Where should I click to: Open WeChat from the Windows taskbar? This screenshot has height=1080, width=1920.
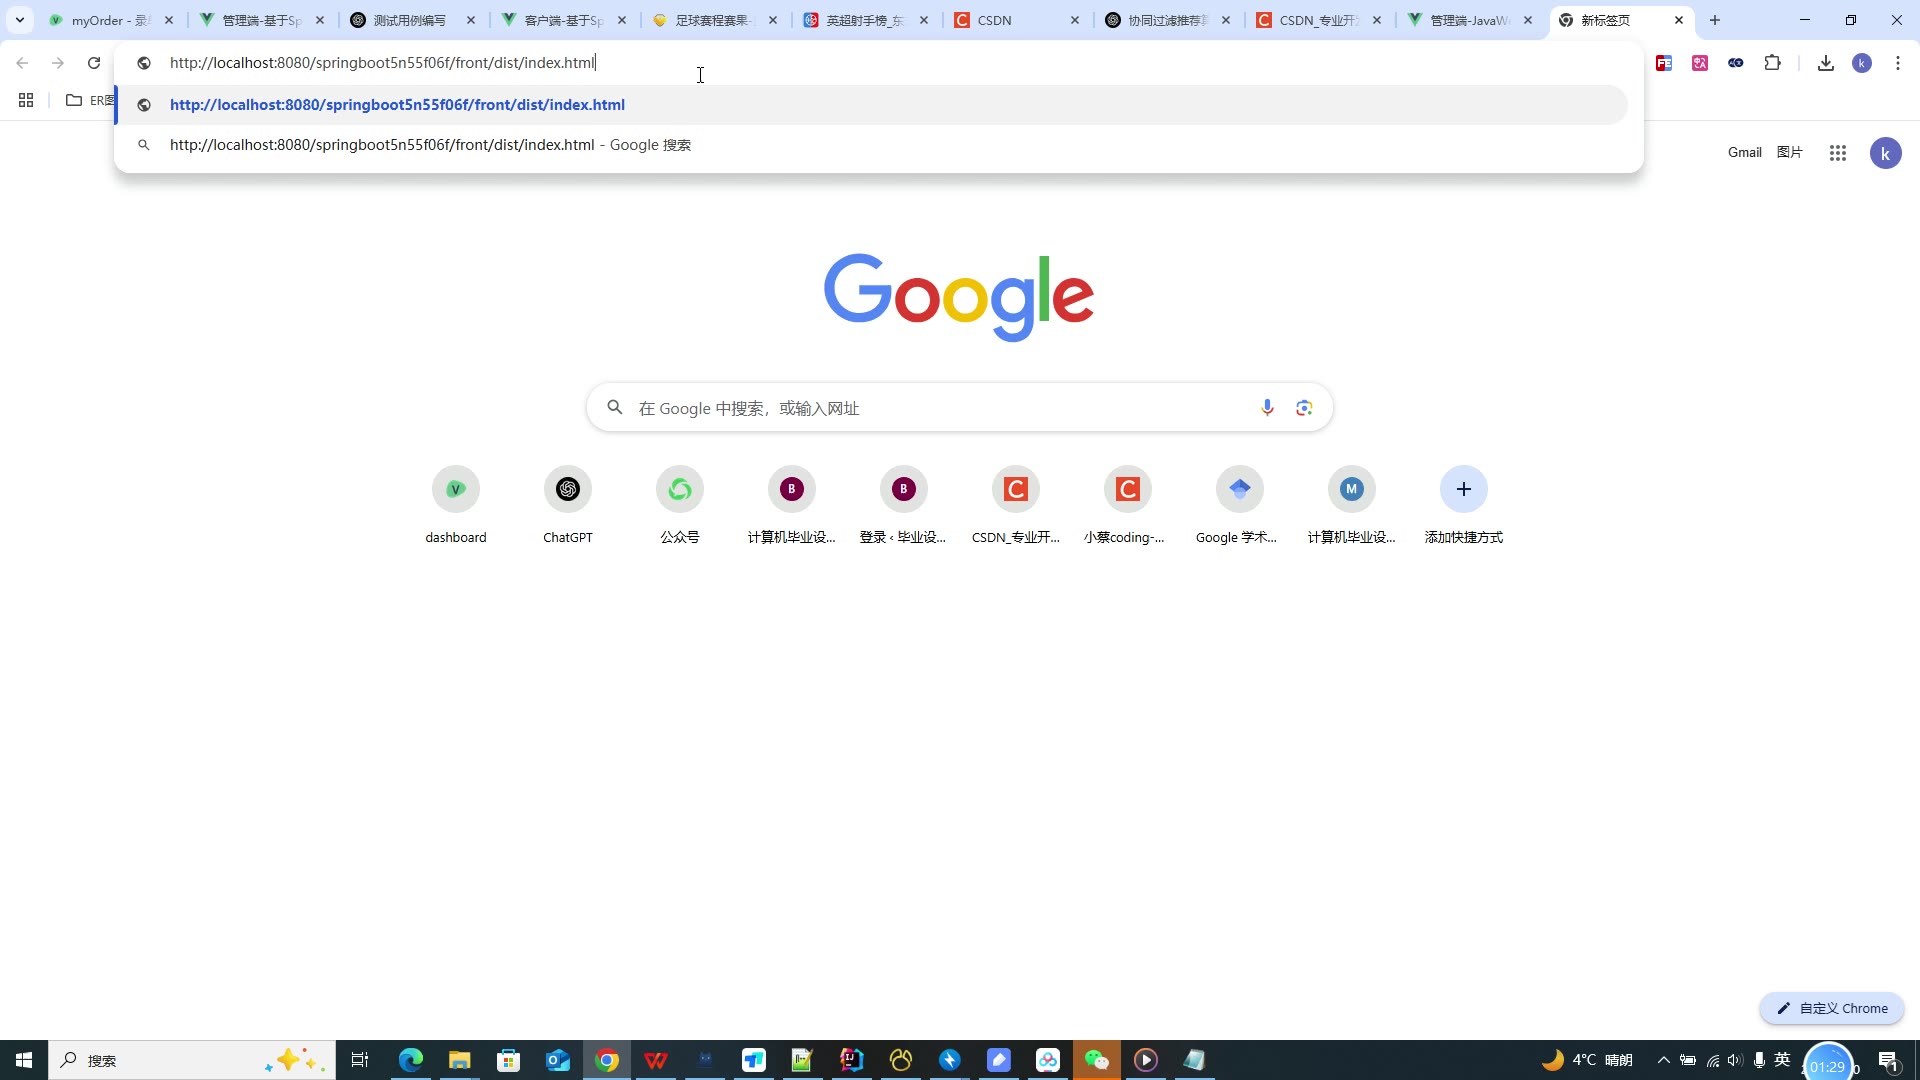pyautogui.click(x=1096, y=1060)
